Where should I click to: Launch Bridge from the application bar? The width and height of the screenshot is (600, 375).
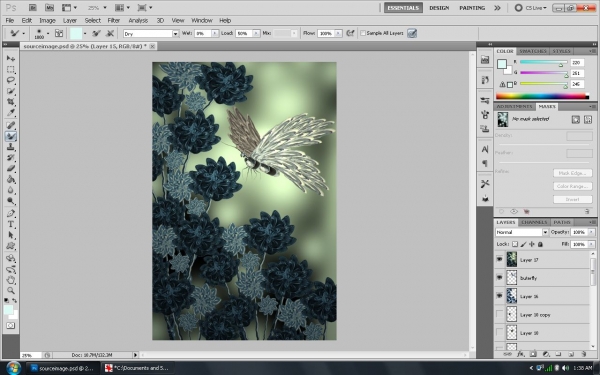pyautogui.click(x=33, y=8)
